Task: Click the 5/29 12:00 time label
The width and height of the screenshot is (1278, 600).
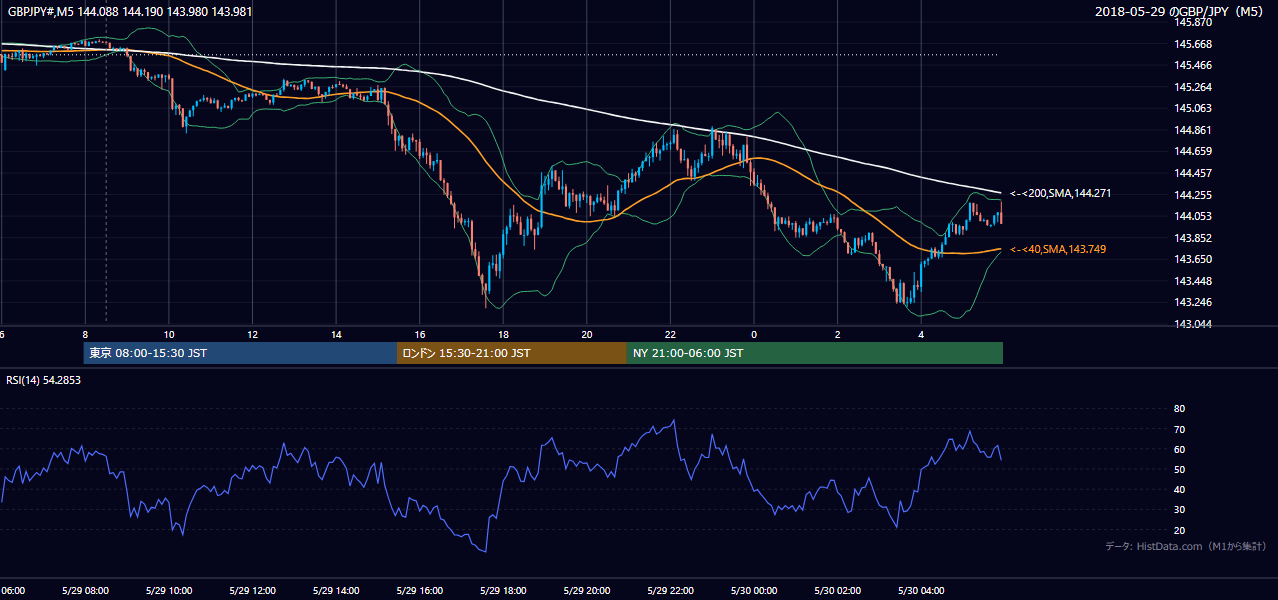Action: [252, 590]
